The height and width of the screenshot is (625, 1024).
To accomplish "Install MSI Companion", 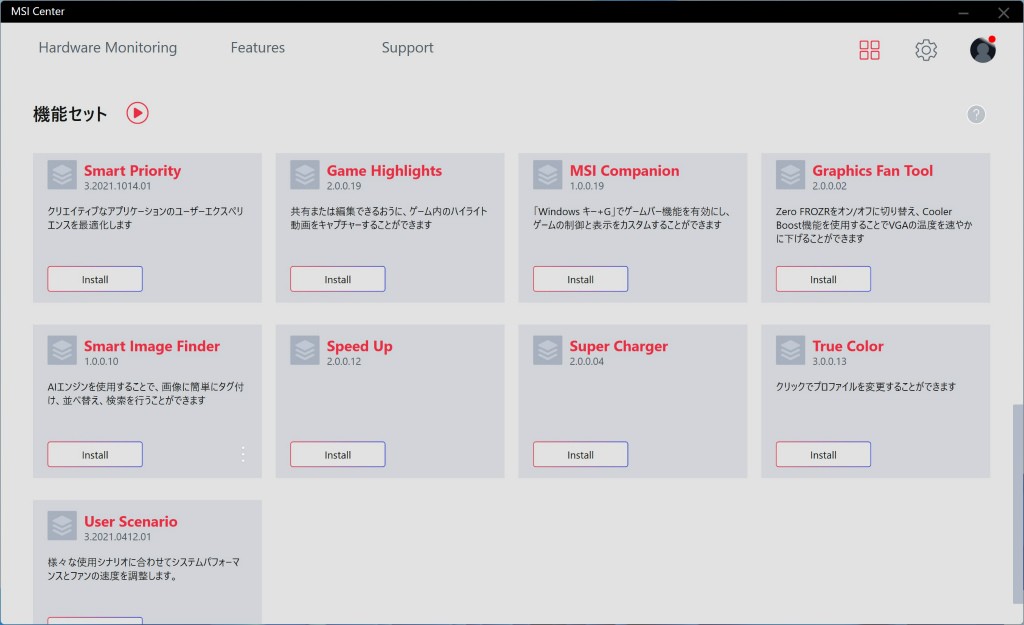I will click(580, 279).
